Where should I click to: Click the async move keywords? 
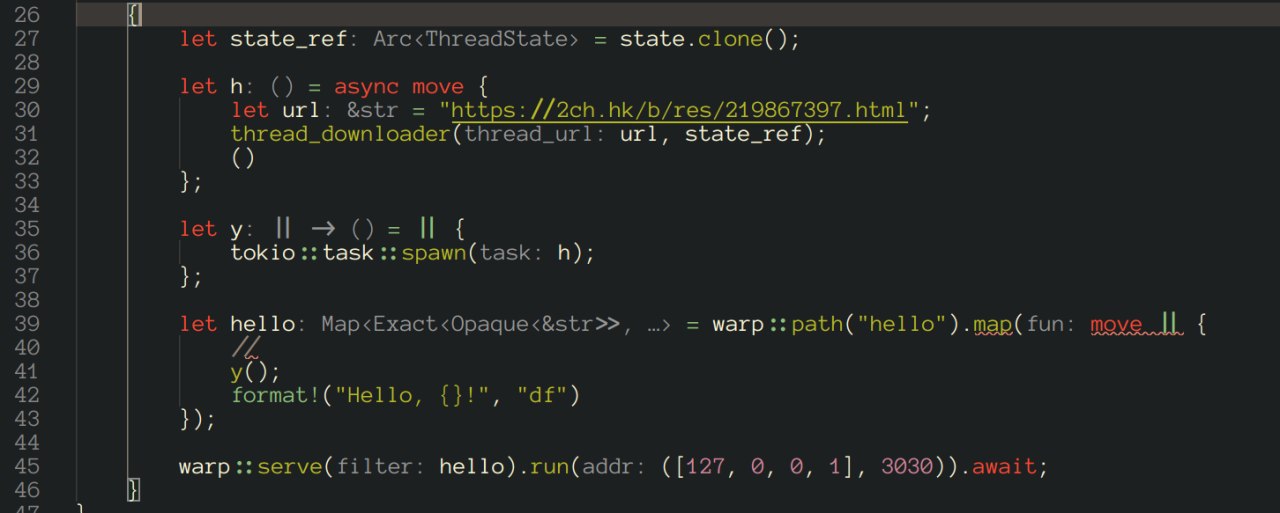(x=398, y=86)
